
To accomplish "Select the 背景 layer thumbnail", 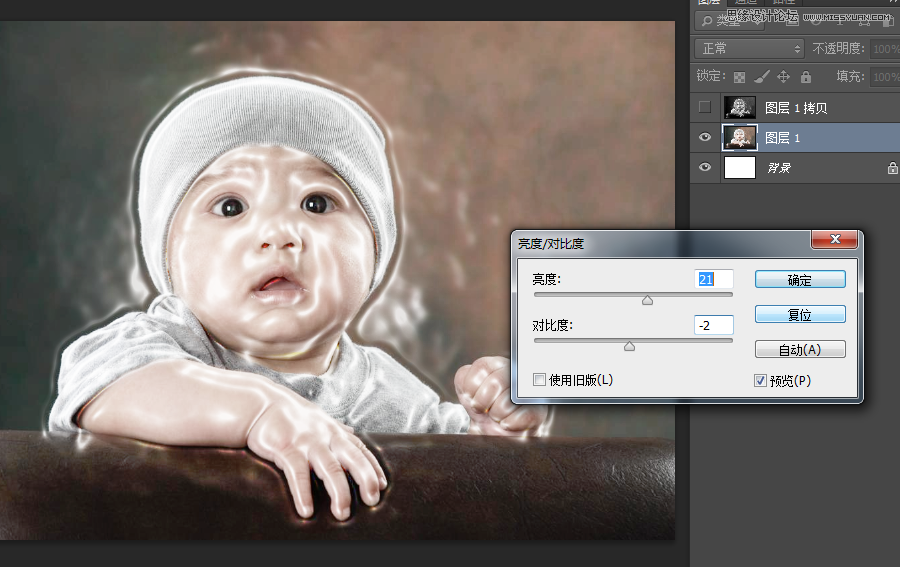I will pos(740,168).
